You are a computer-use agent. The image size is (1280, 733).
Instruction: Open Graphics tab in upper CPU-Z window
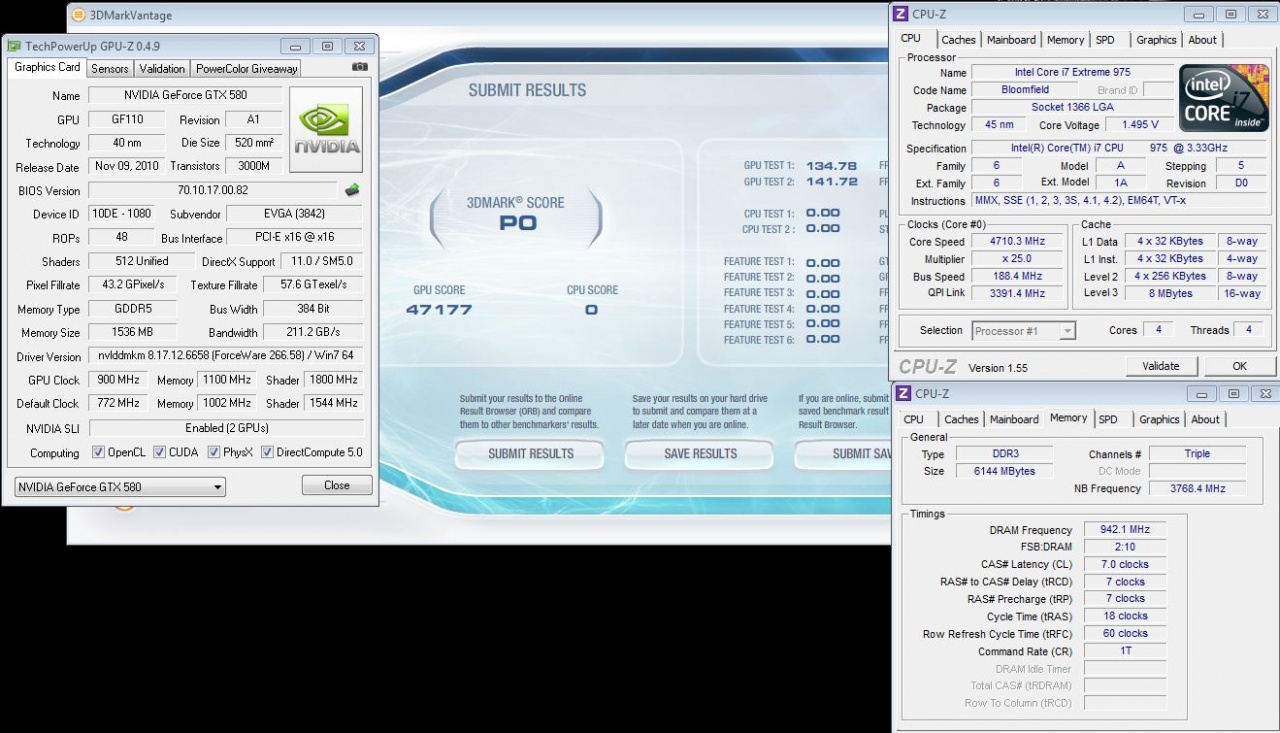coord(1156,40)
